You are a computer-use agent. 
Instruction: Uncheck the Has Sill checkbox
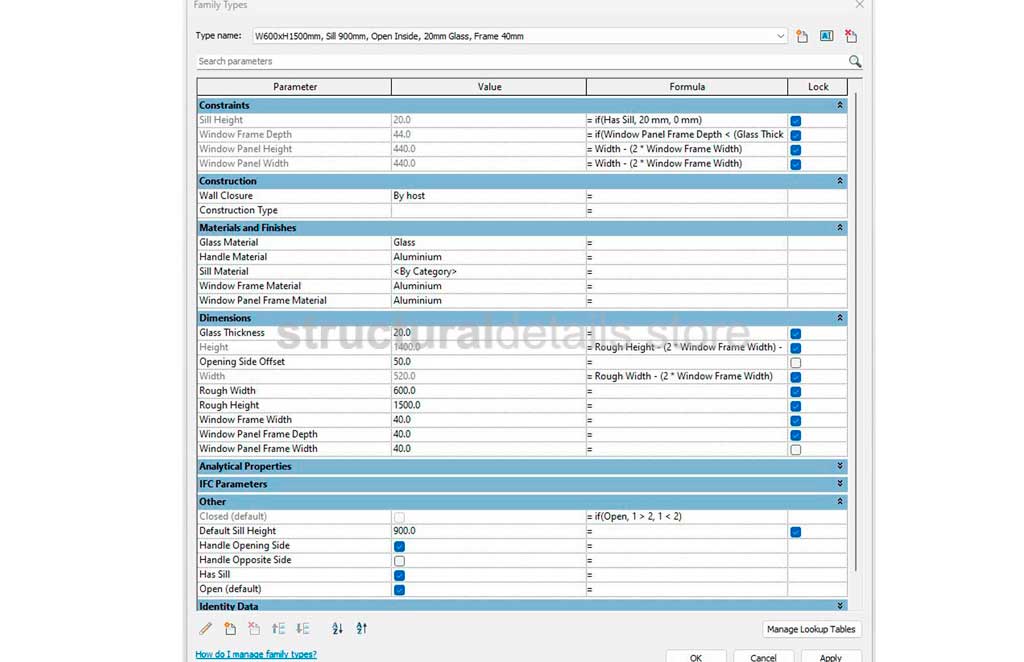[399, 575]
